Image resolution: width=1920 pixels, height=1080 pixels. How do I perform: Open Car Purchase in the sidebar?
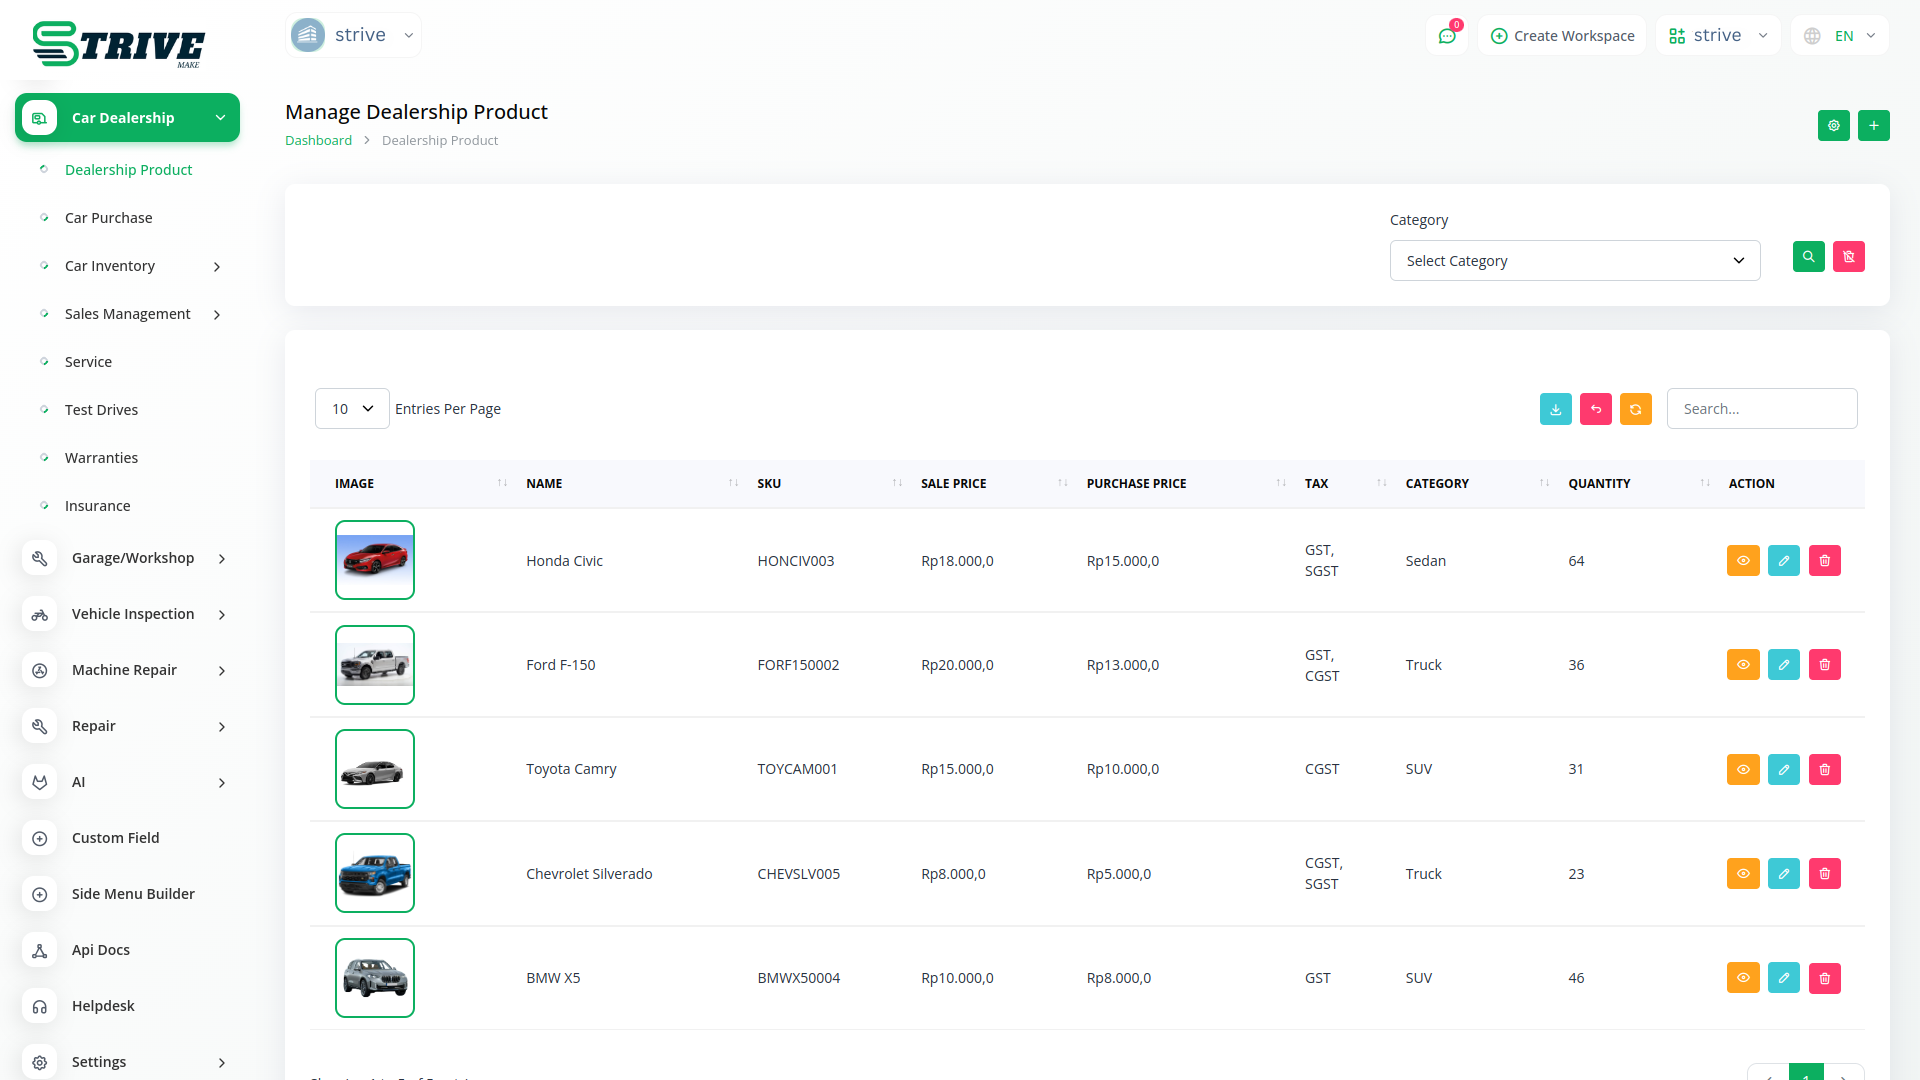click(109, 218)
